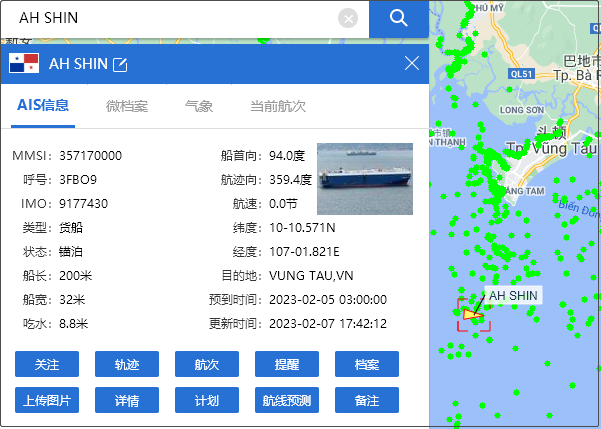Open the 气象 tab
601x429 pixels.
point(199,106)
